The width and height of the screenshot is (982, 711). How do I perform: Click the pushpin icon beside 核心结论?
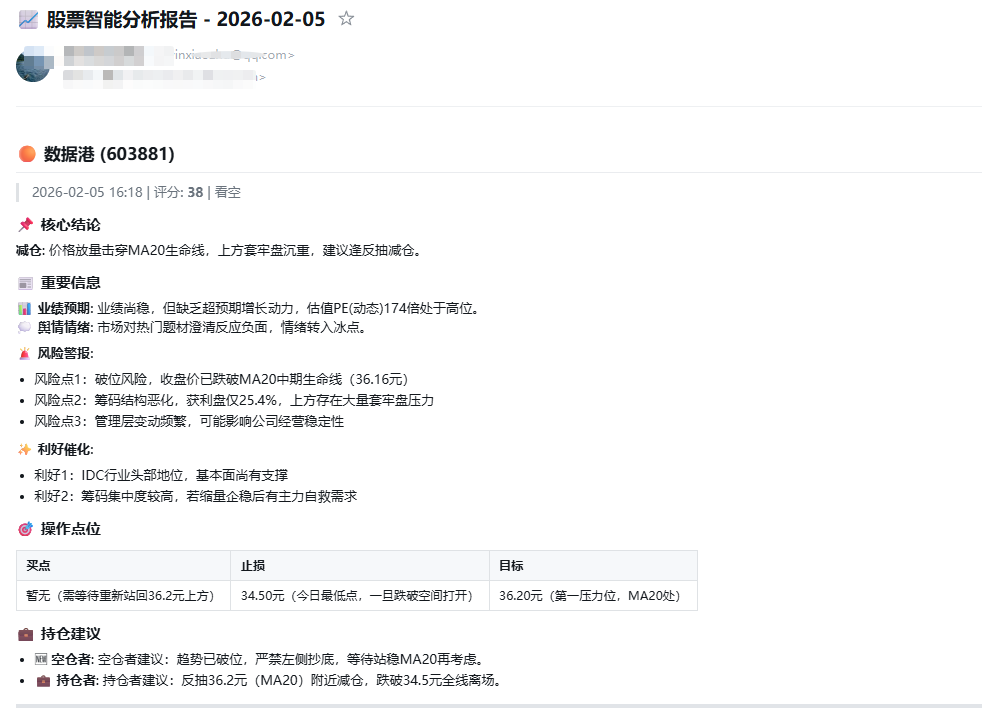26,225
